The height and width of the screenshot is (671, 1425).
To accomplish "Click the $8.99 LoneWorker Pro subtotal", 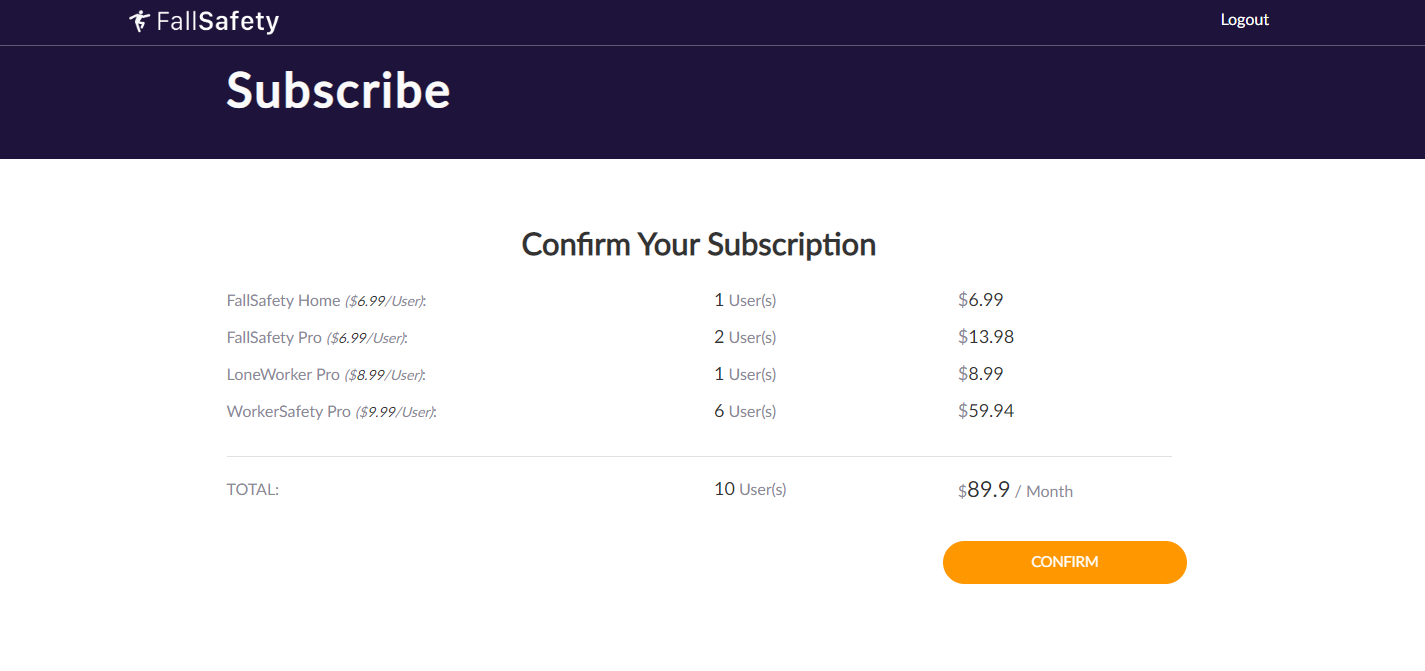I will (x=980, y=374).
